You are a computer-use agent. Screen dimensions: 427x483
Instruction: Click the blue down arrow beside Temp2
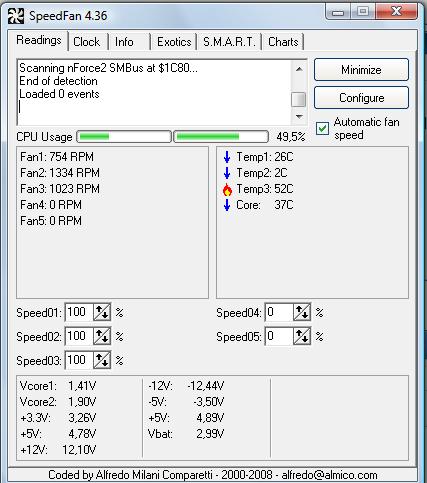pos(227,173)
